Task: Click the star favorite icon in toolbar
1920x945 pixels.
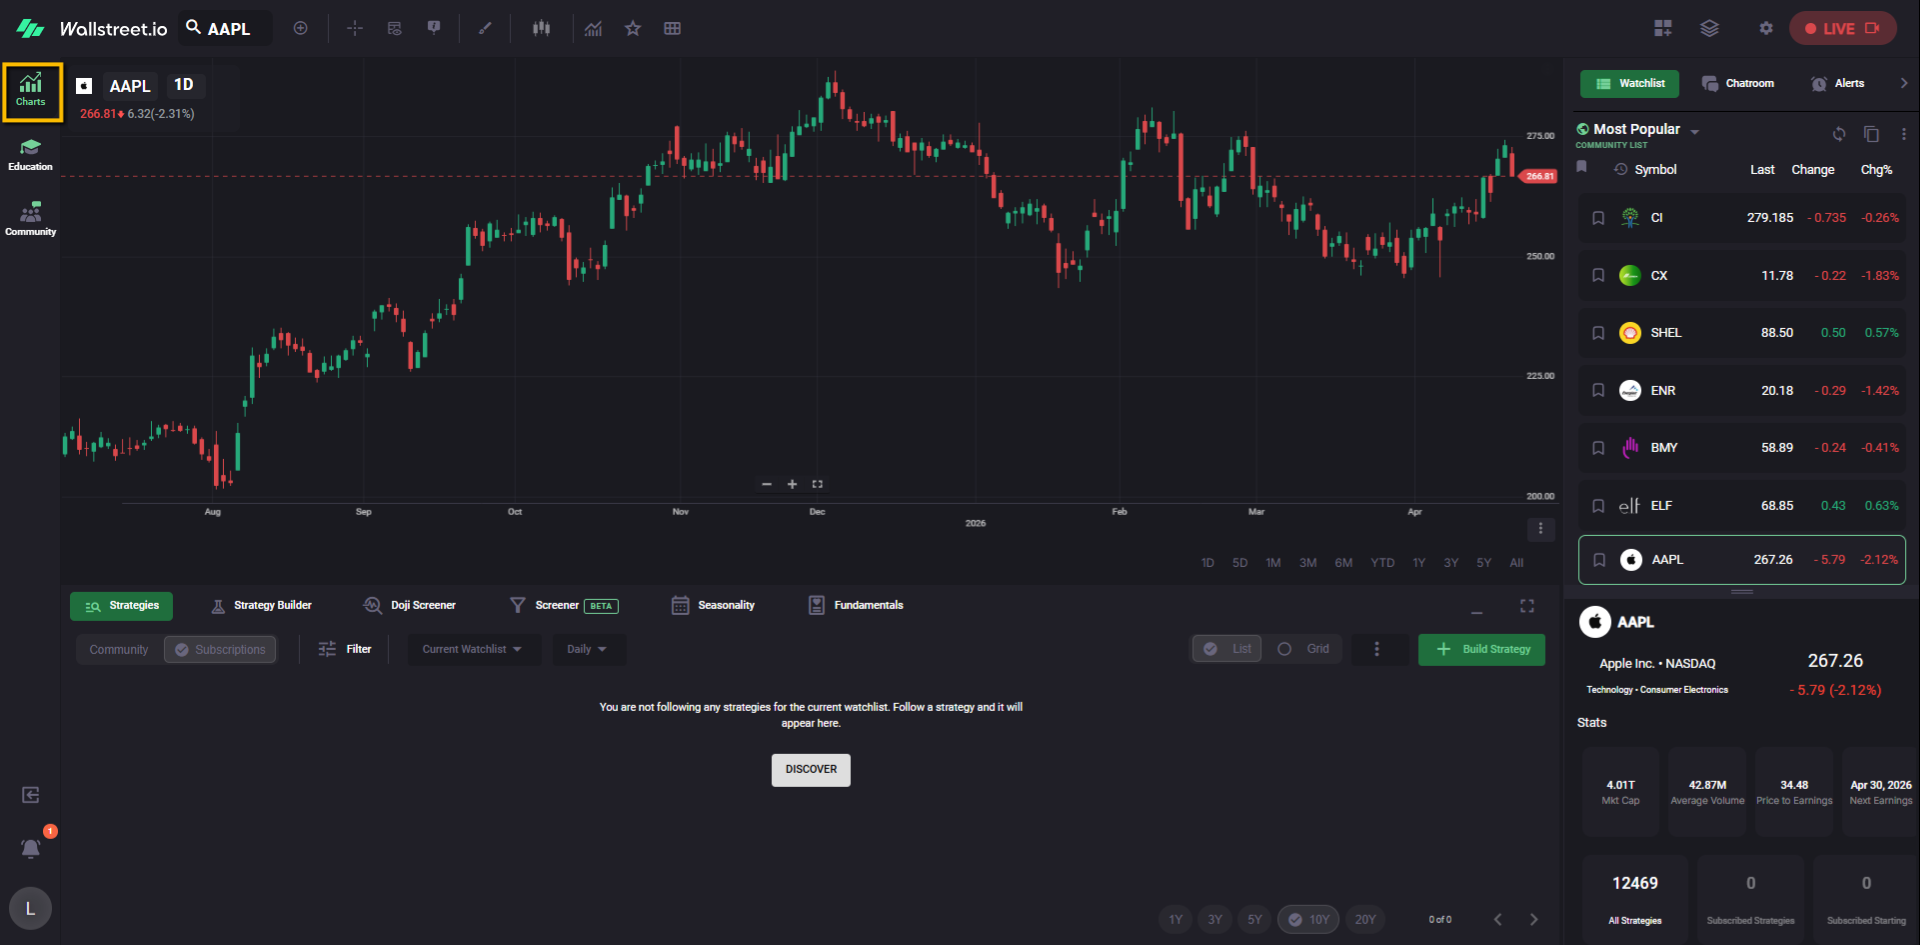Action: click(x=632, y=28)
